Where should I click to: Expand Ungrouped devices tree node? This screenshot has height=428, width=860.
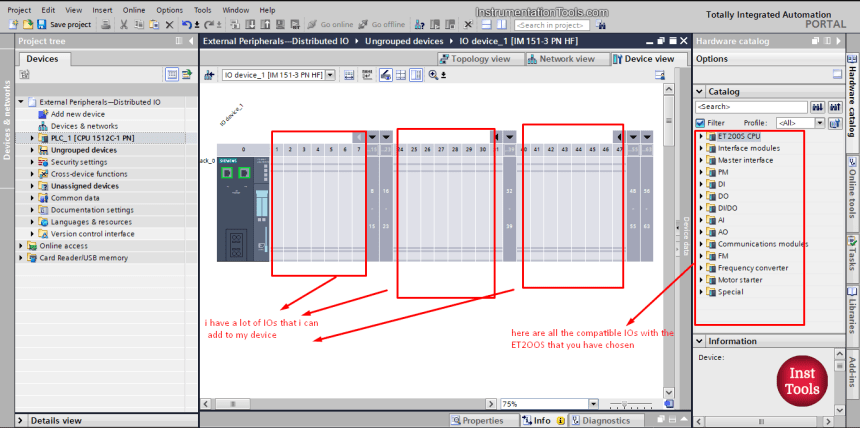(x=32, y=150)
